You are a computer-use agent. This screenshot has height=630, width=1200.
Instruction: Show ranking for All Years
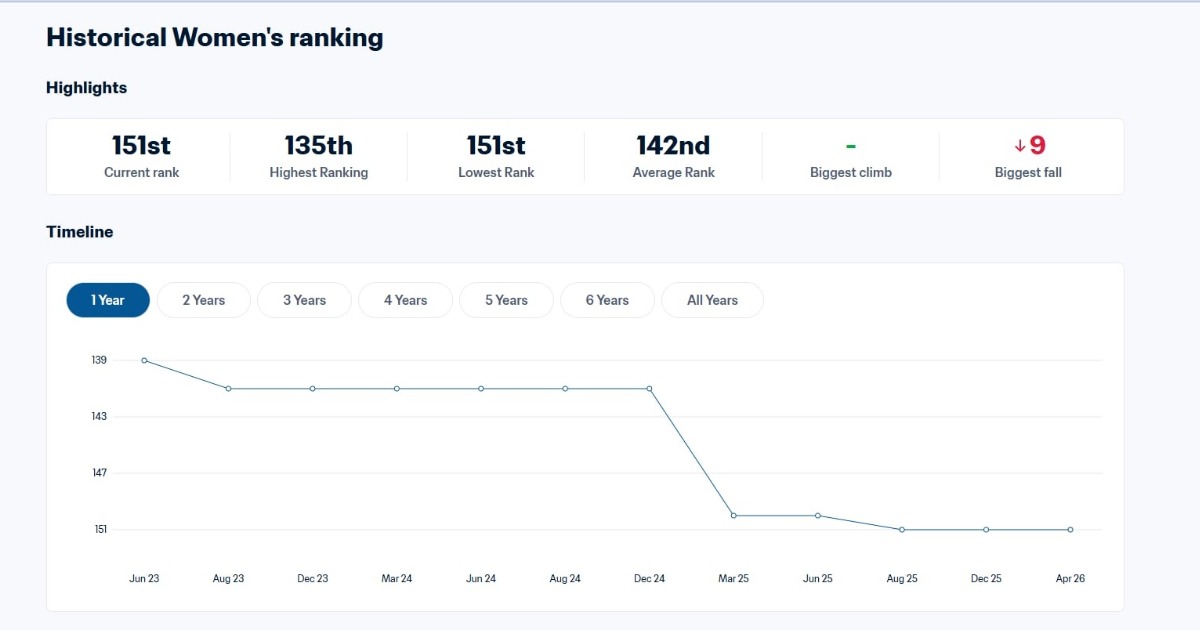pos(712,300)
